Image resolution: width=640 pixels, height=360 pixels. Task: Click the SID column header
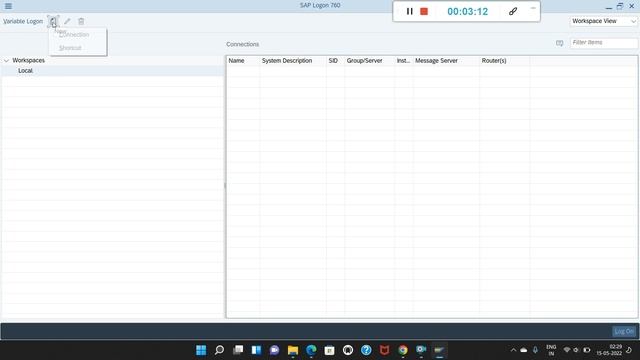click(335, 60)
